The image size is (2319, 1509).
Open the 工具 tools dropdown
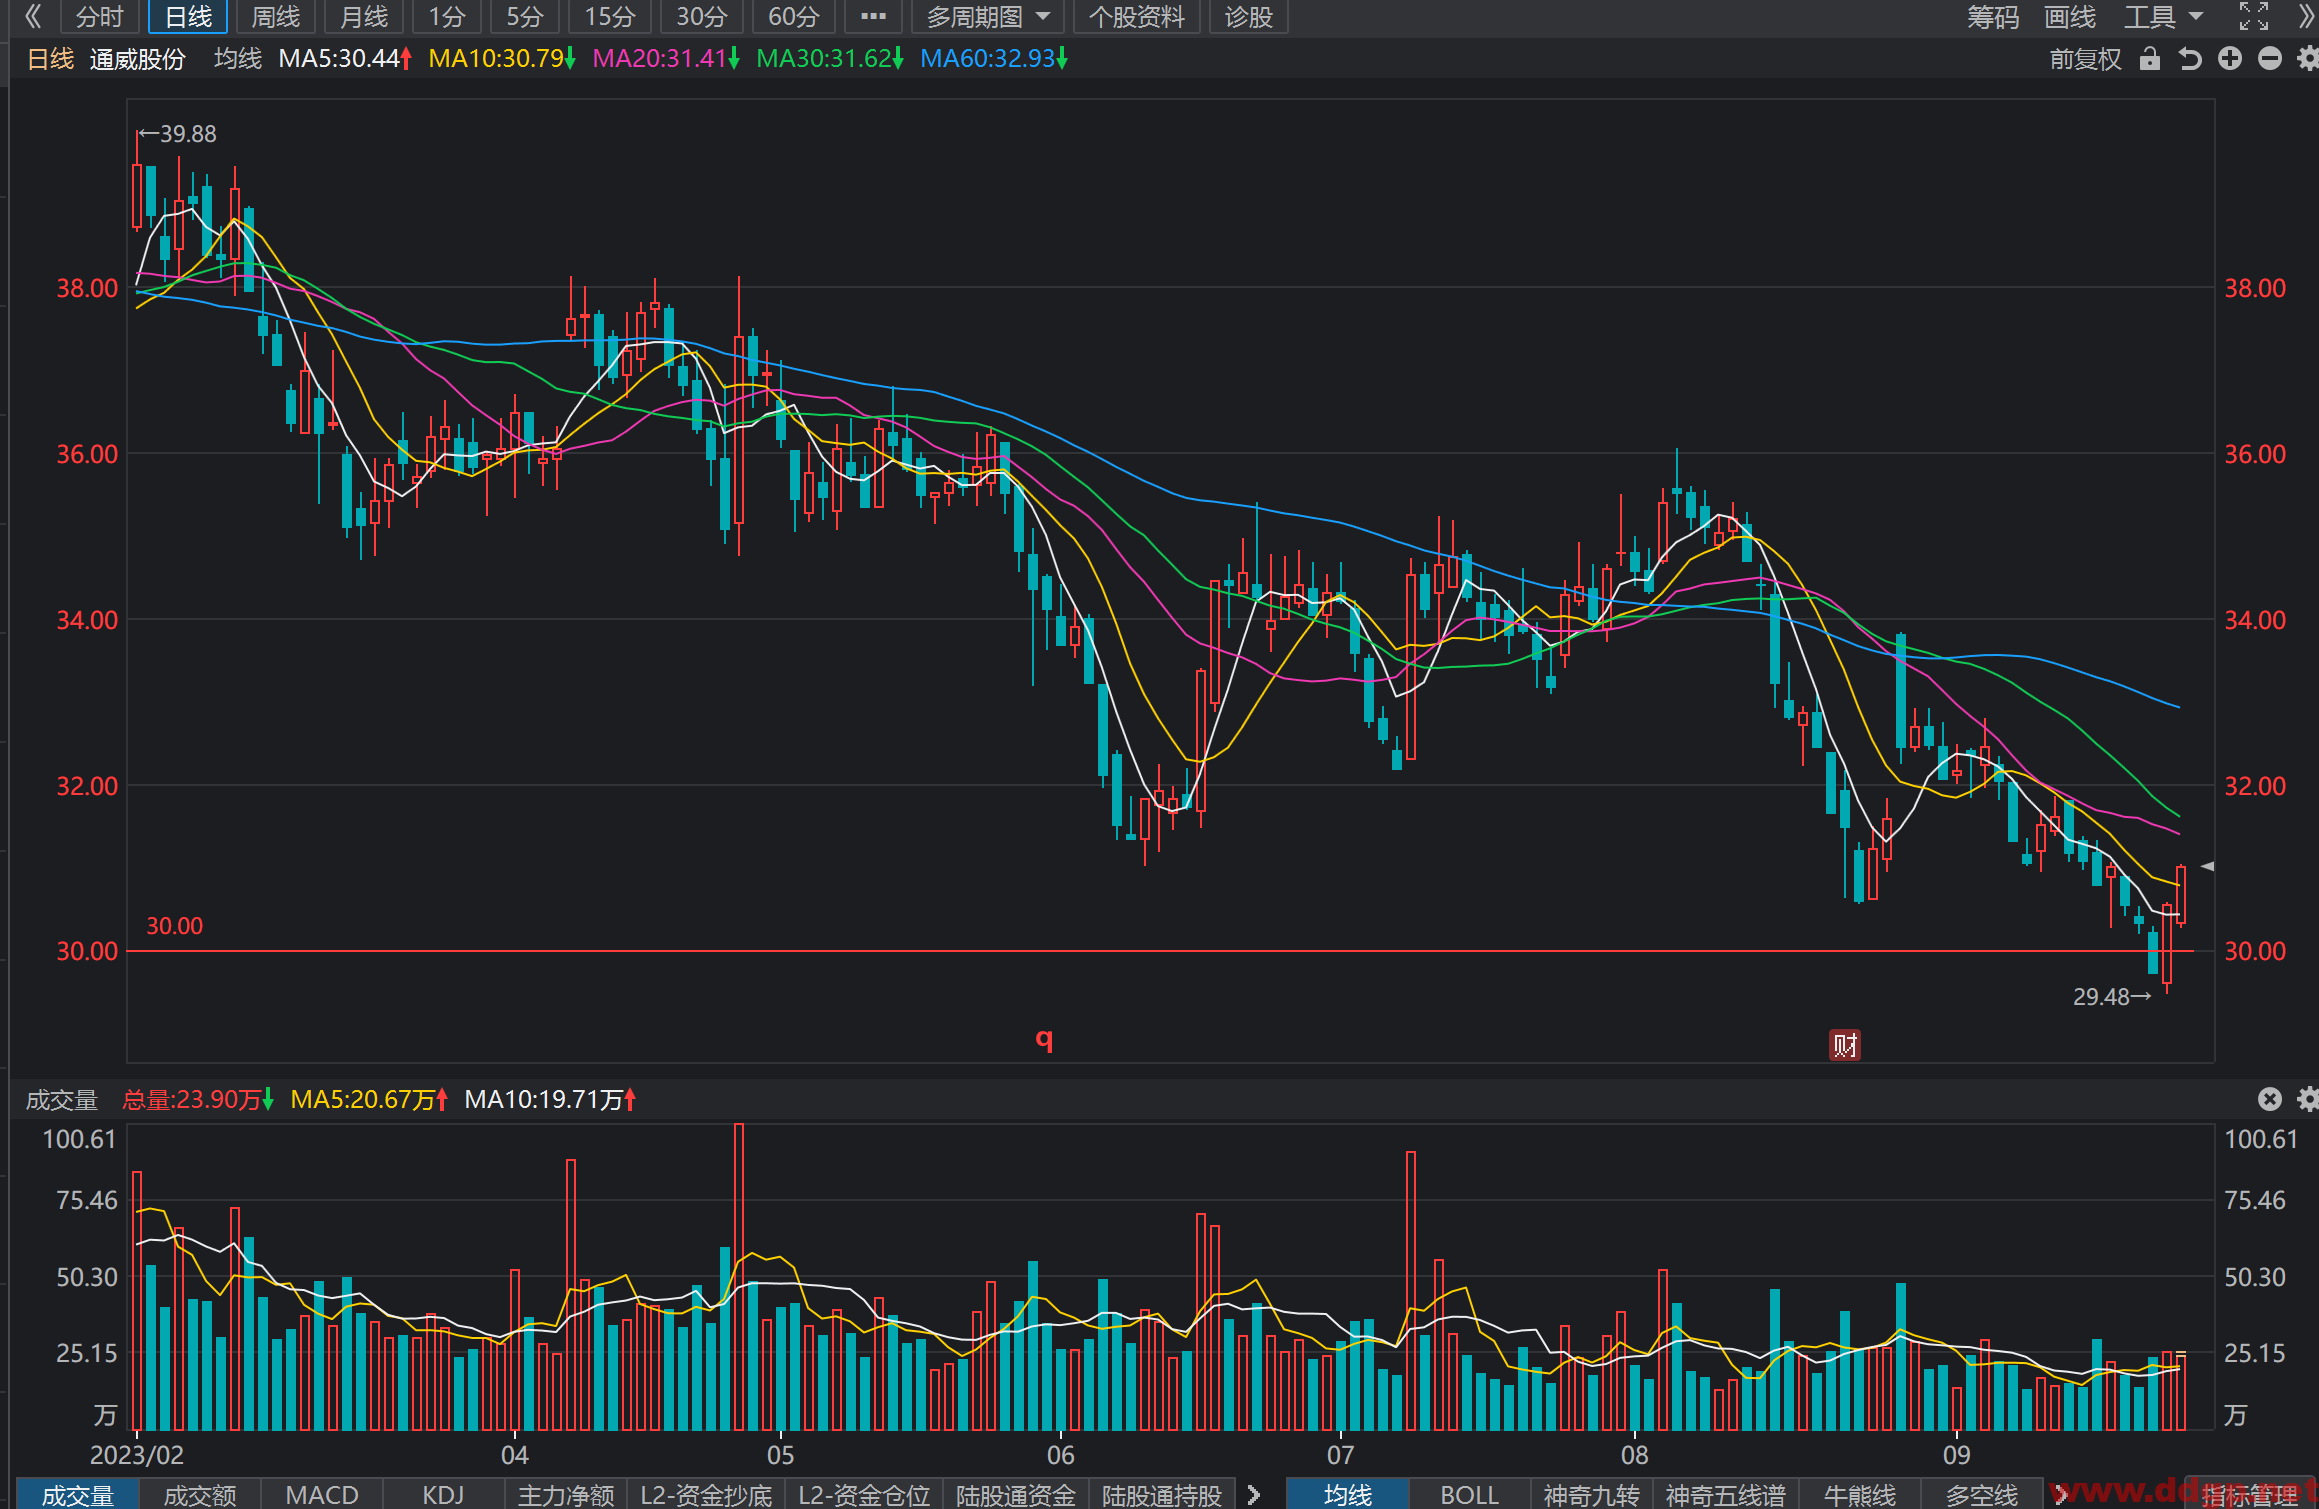[x=2163, y=17]
